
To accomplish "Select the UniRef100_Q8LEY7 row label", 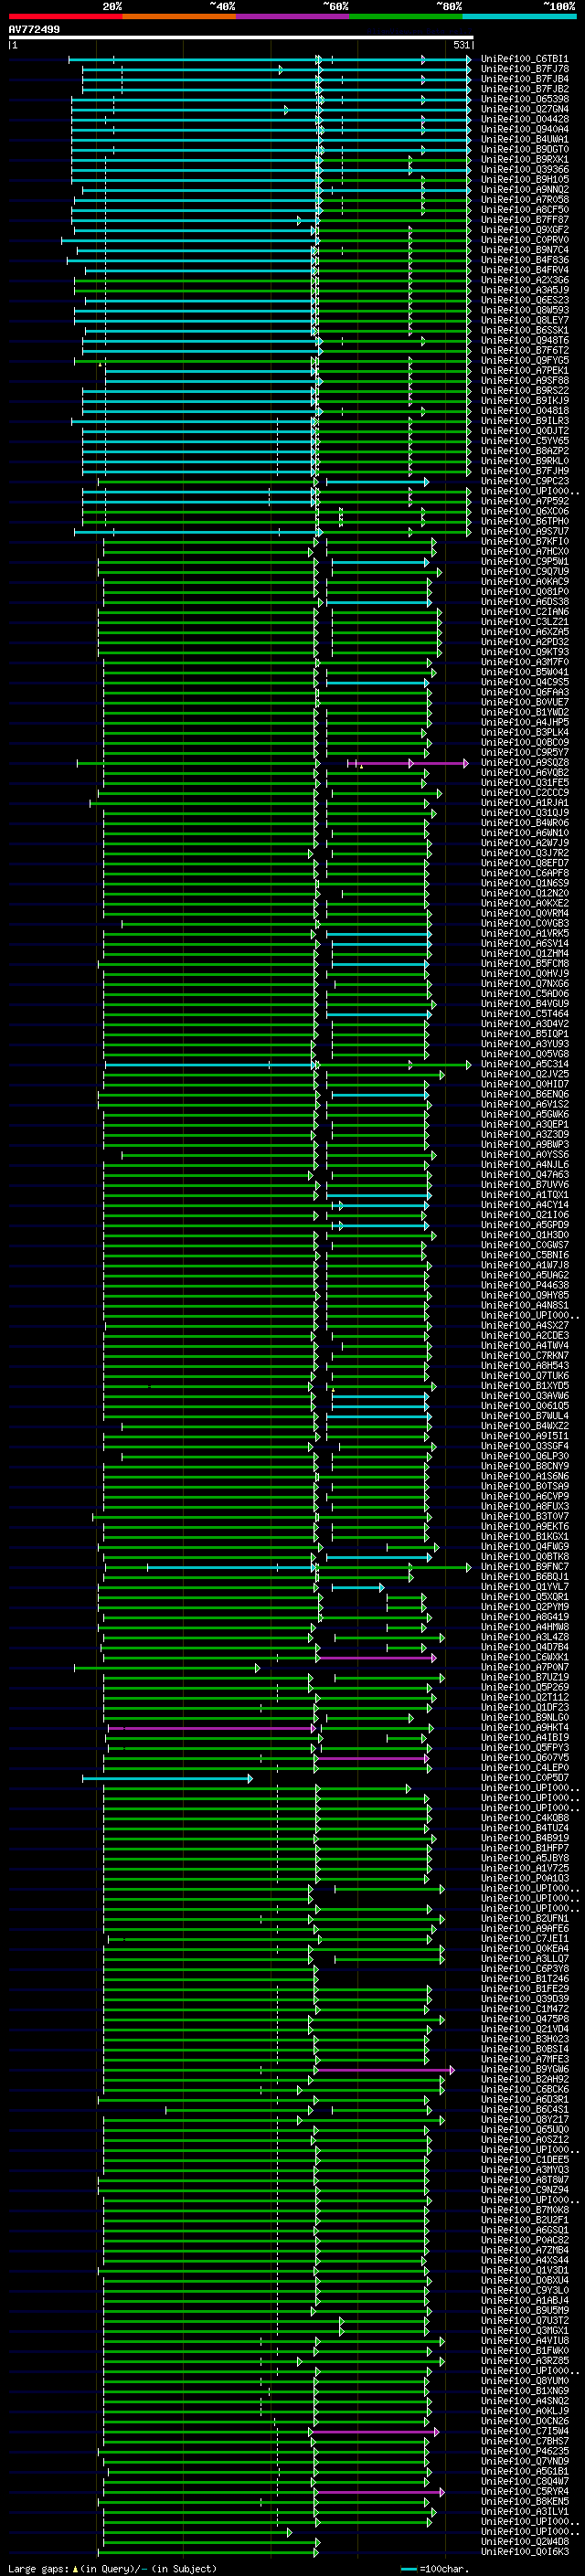I will (x=525, y=320).
